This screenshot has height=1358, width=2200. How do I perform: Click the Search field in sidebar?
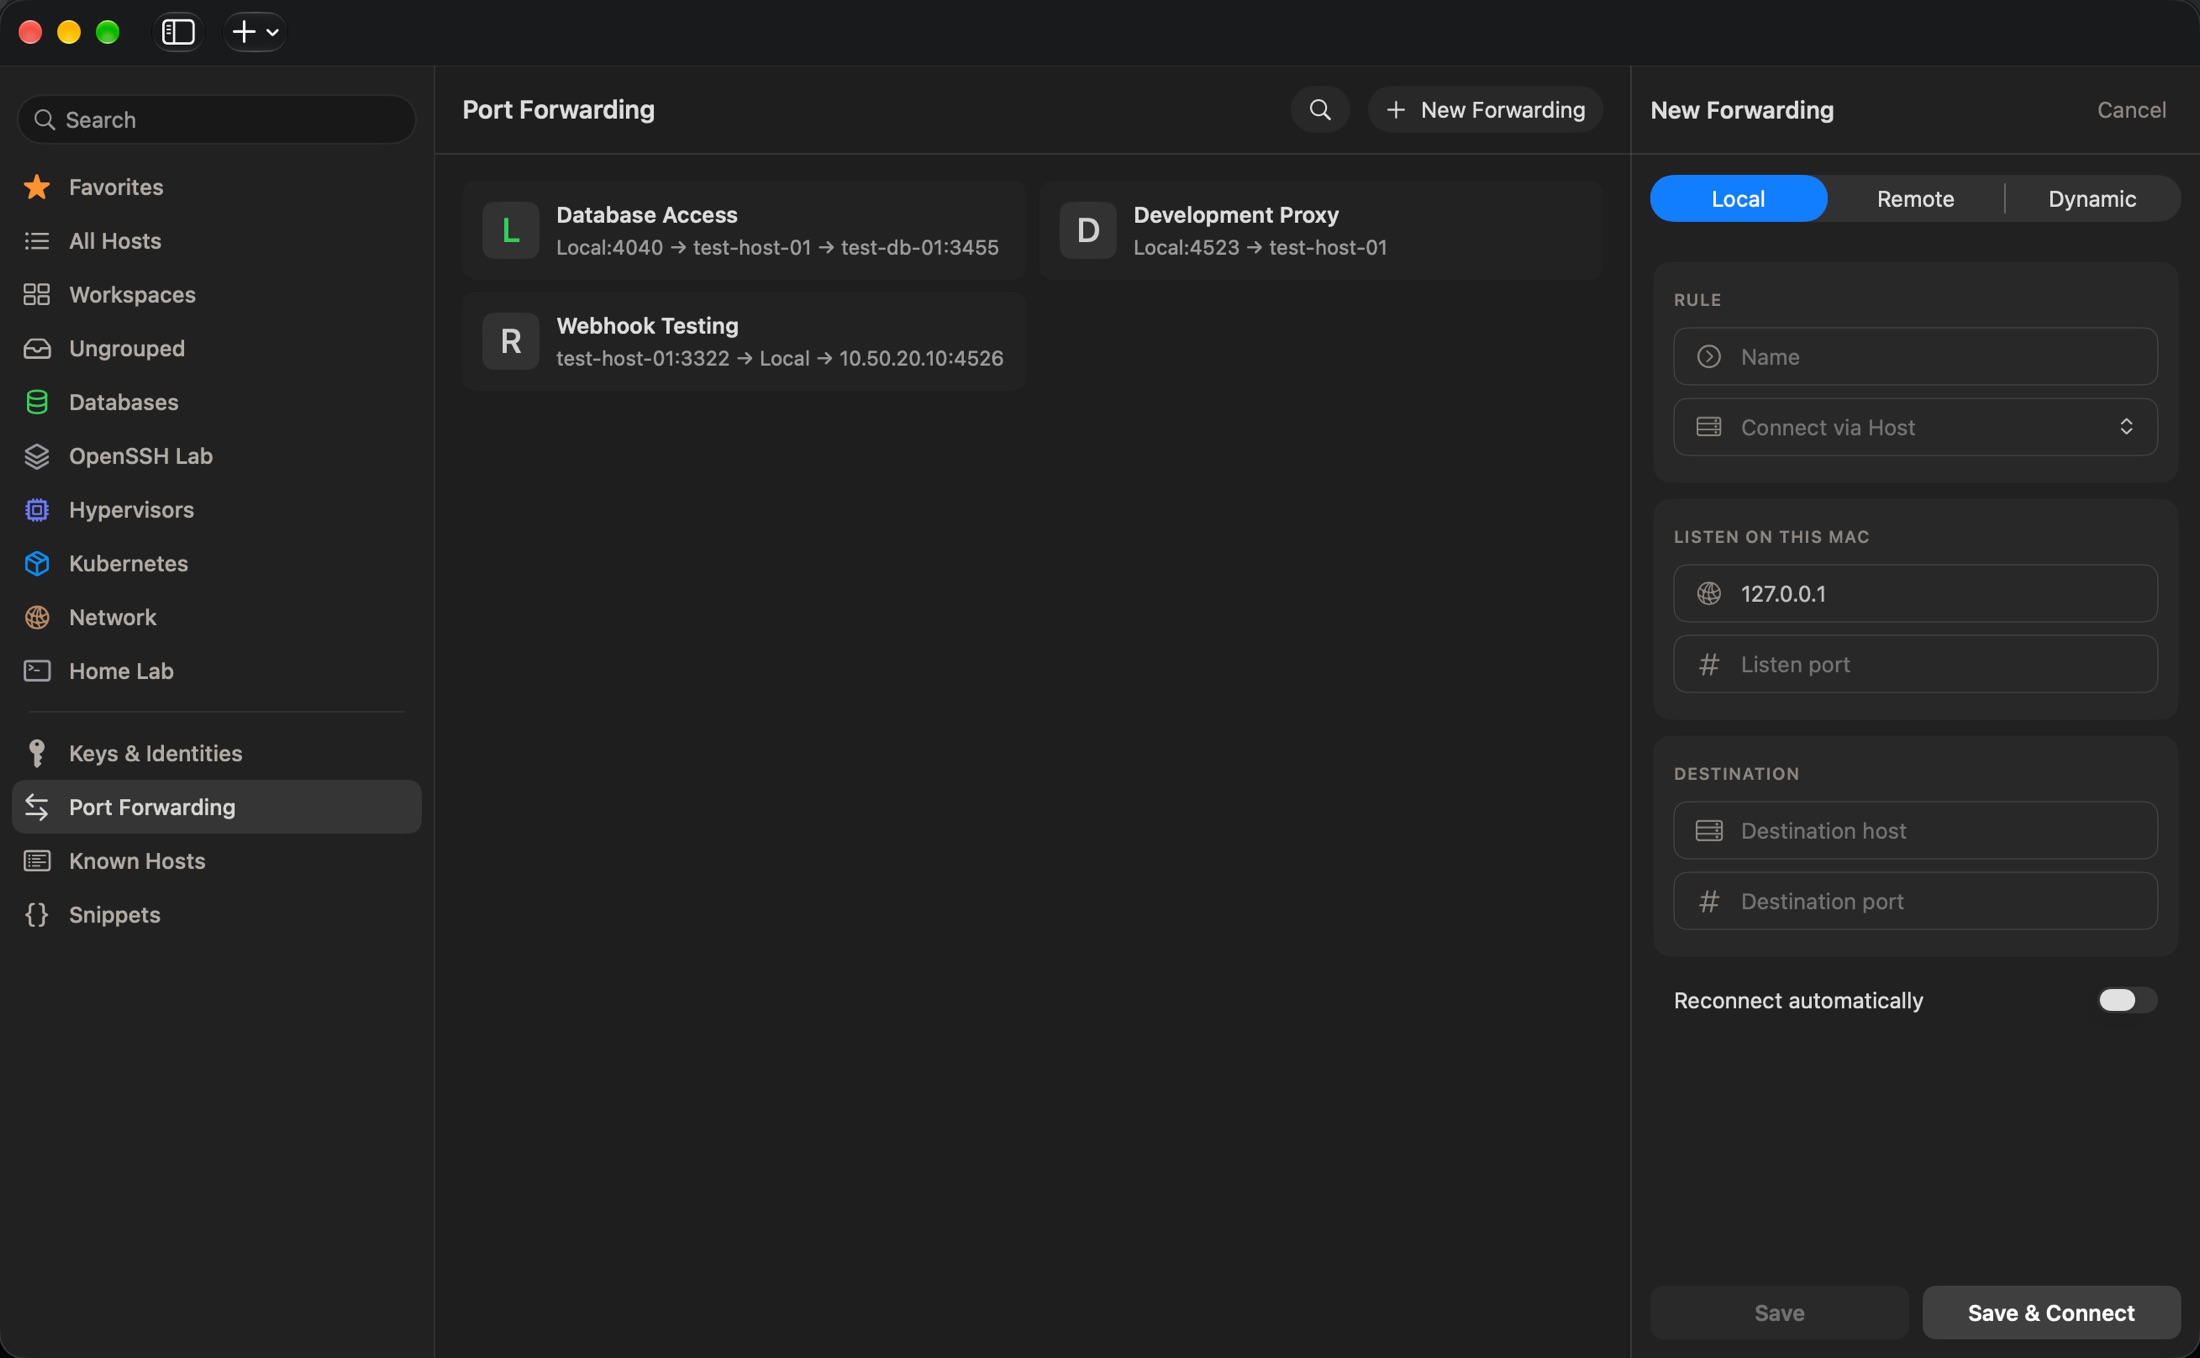(x=217, y=120)
